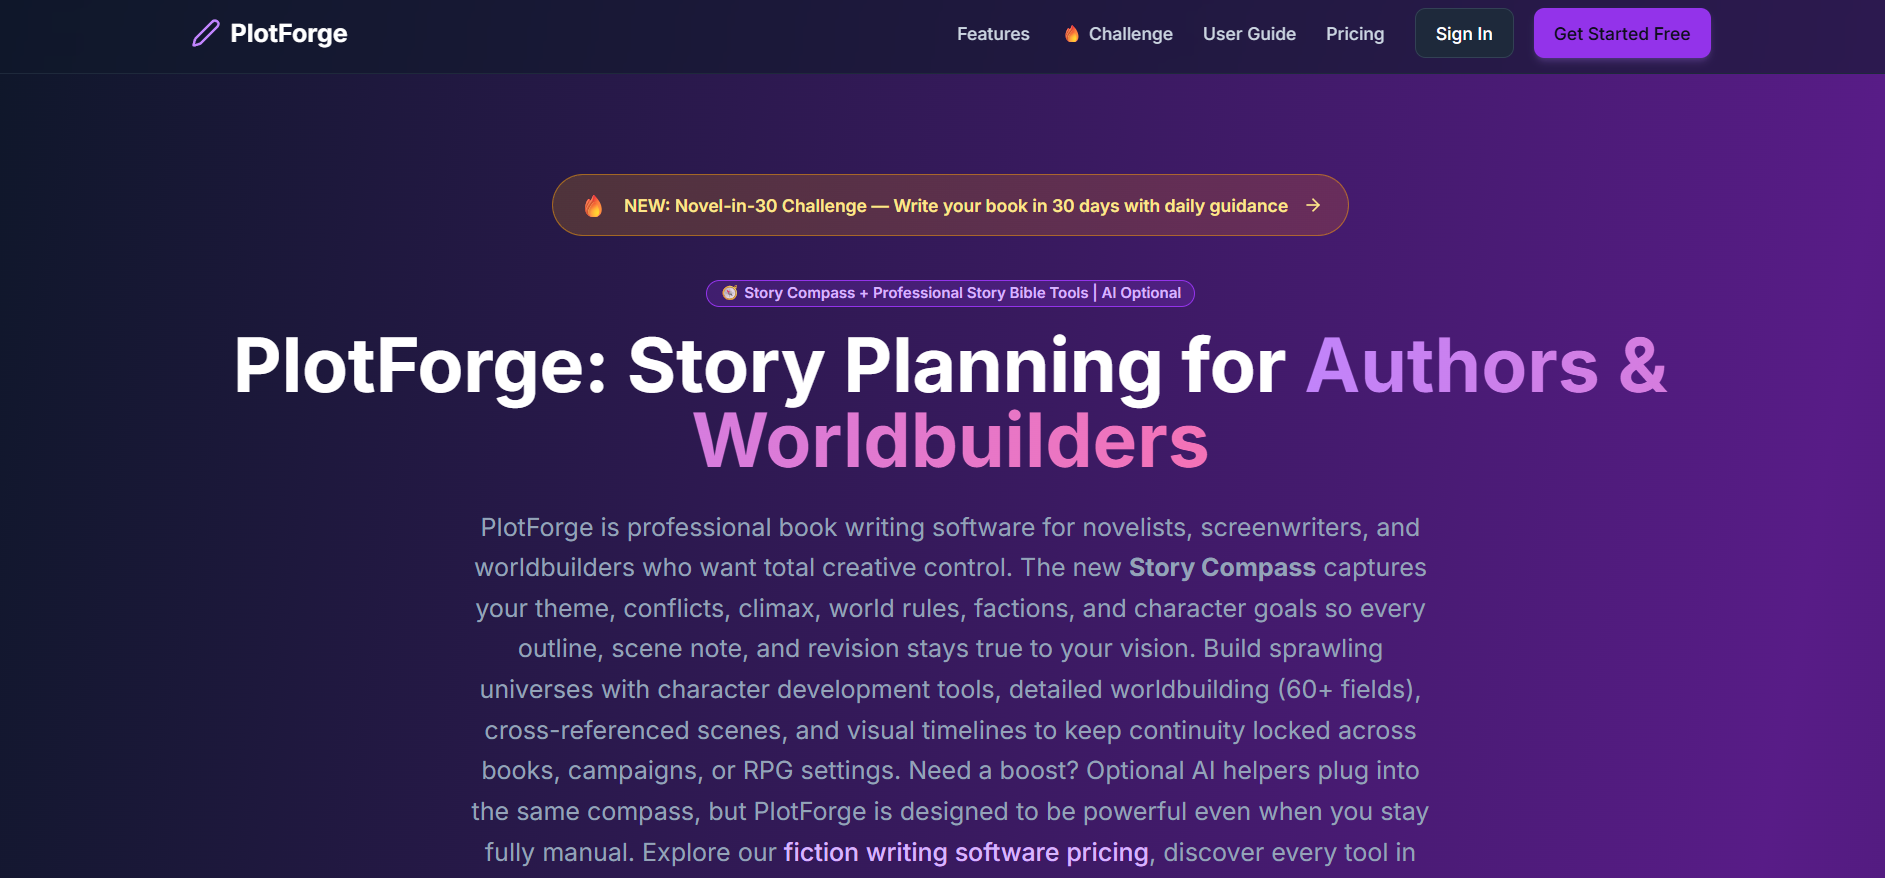Open the Features navigation item
The width and height of the screenshot is (1885, 878).
993,33
